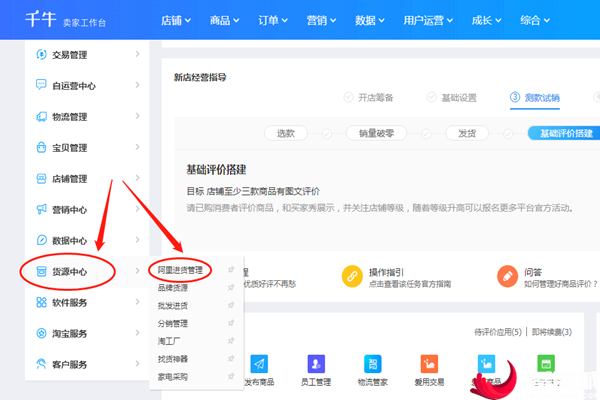Click the 数据中心 compass icon
The image size is (600, 400).
[x=41, y=240]
